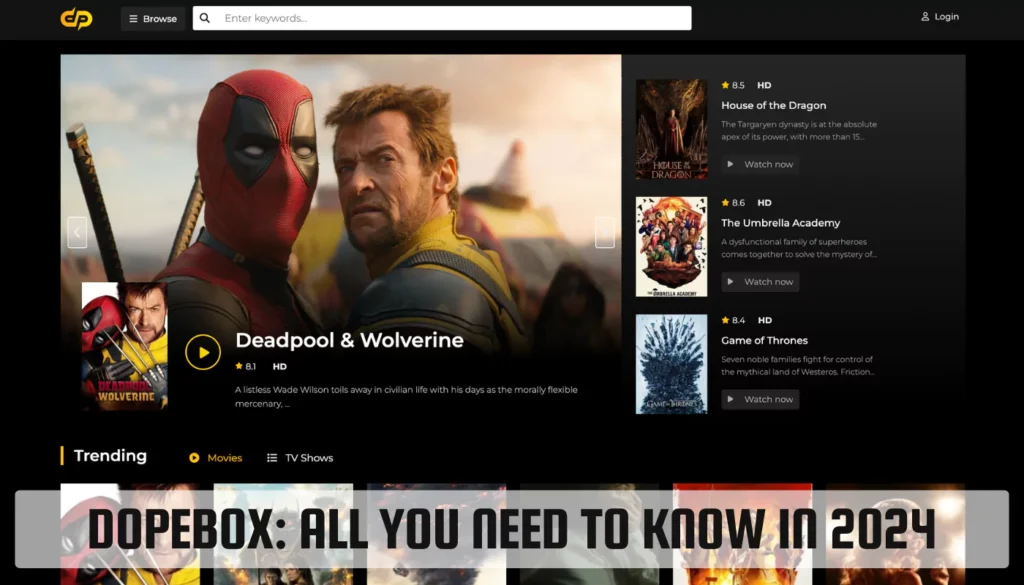Click the Login user icon

[x=925, y=17]
